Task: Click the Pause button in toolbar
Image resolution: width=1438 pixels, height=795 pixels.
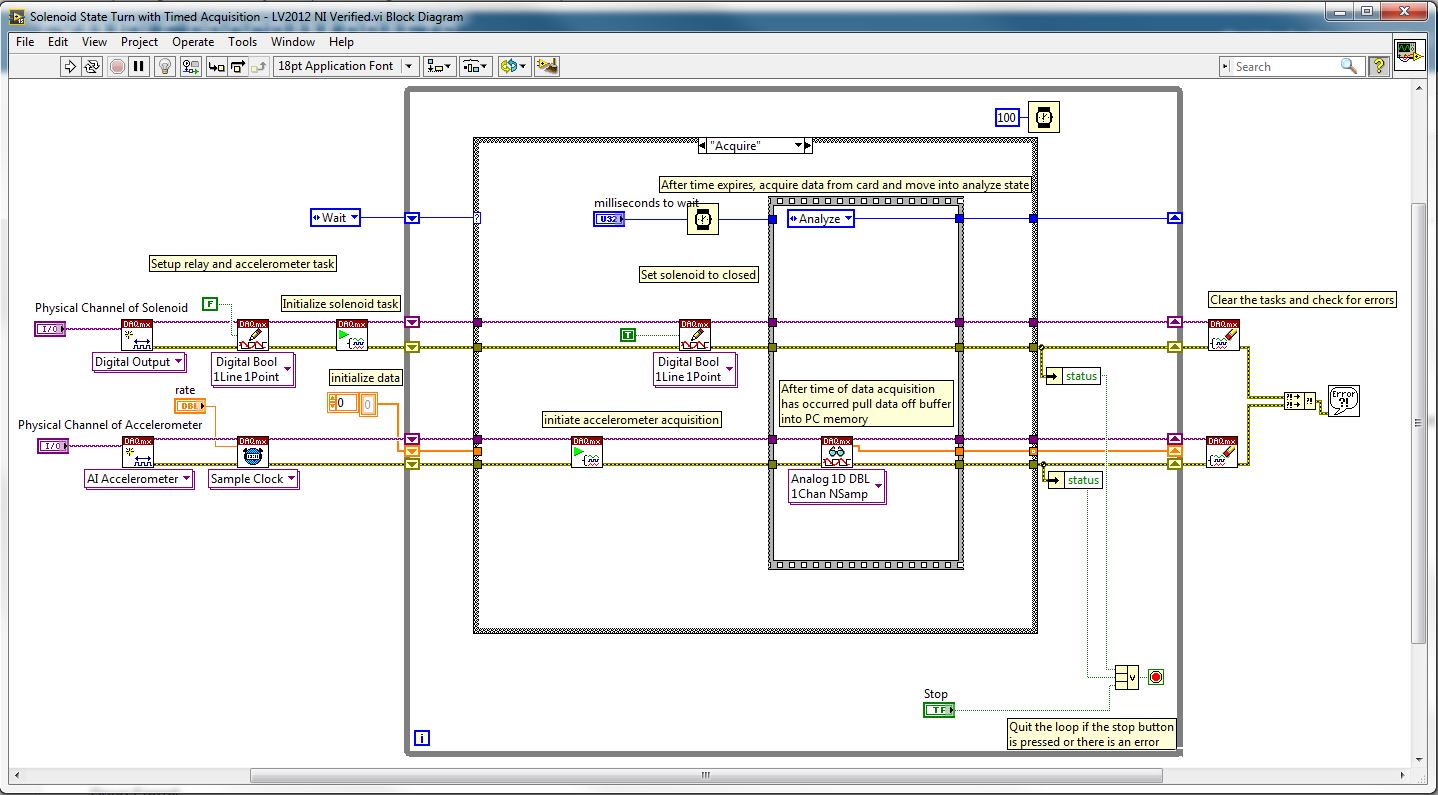Action: point(139,66)
